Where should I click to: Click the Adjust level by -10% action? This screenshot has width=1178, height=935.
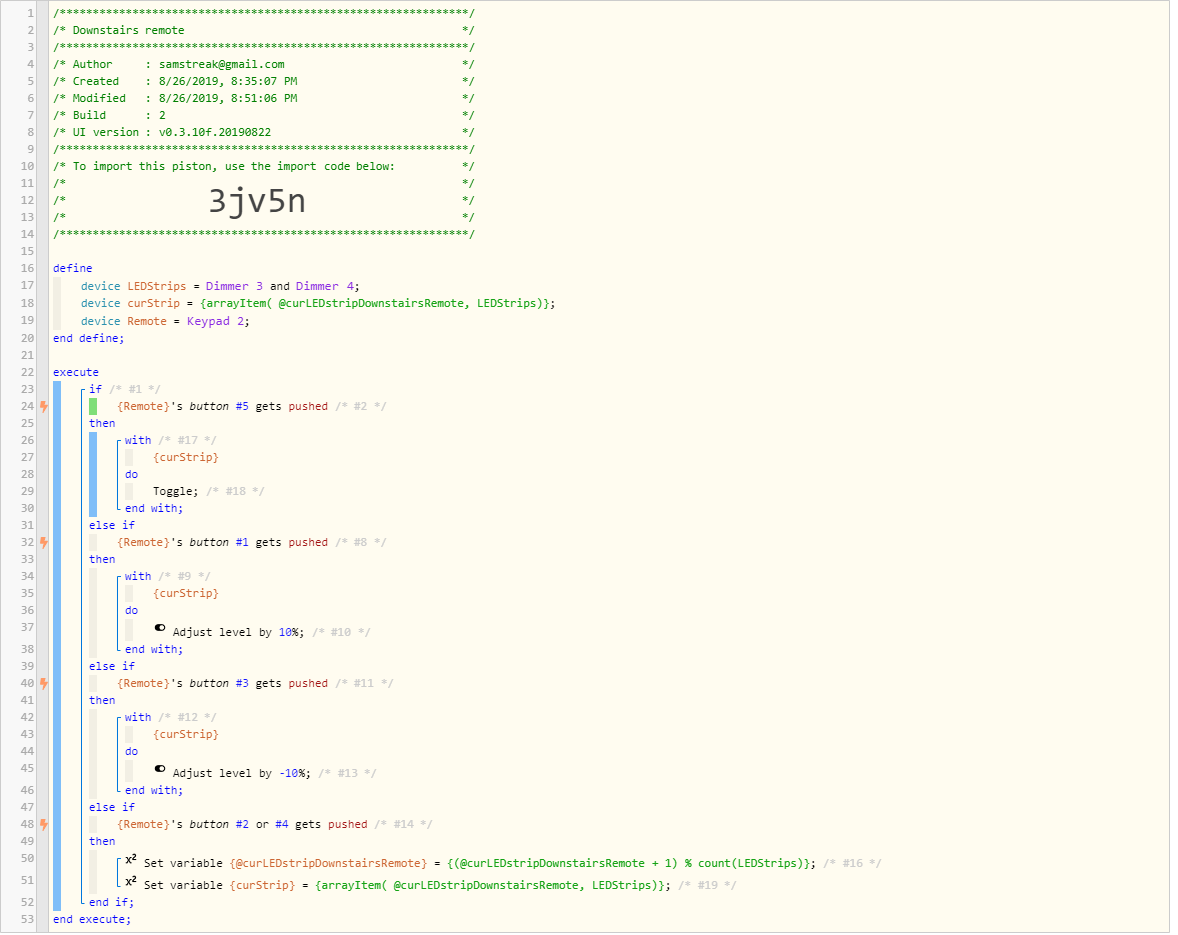(241, 774)
